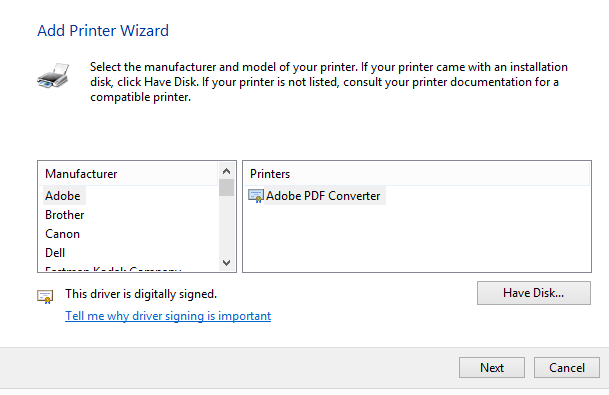Click the Have Disk... button
The width and height of the screenshot is (609, 395).
coord(534,293)
